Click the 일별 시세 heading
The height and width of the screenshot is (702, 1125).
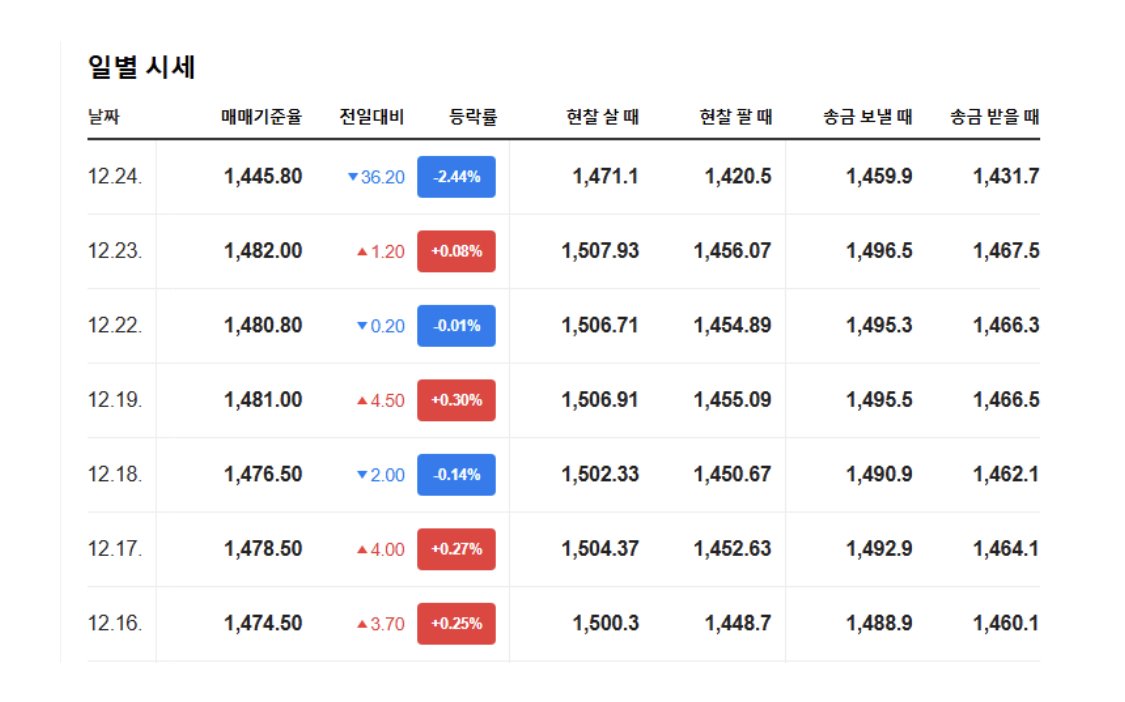pos(141,68)
